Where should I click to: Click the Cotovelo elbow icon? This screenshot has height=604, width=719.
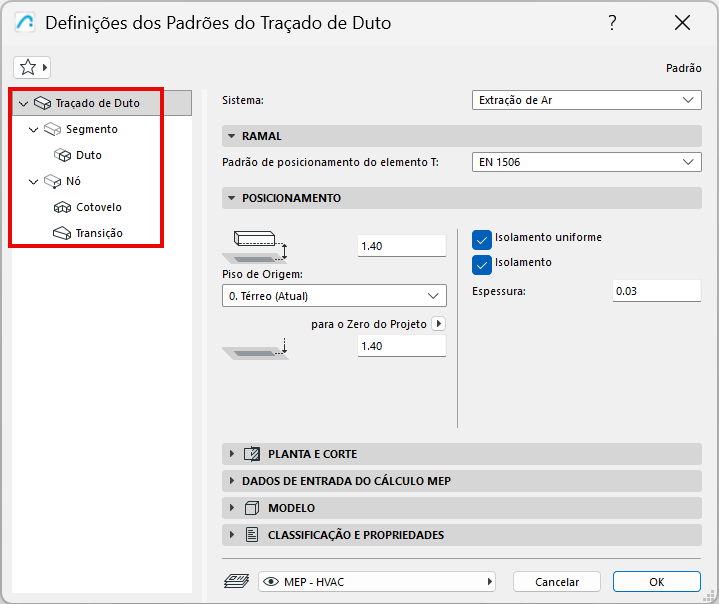point(62,207)
